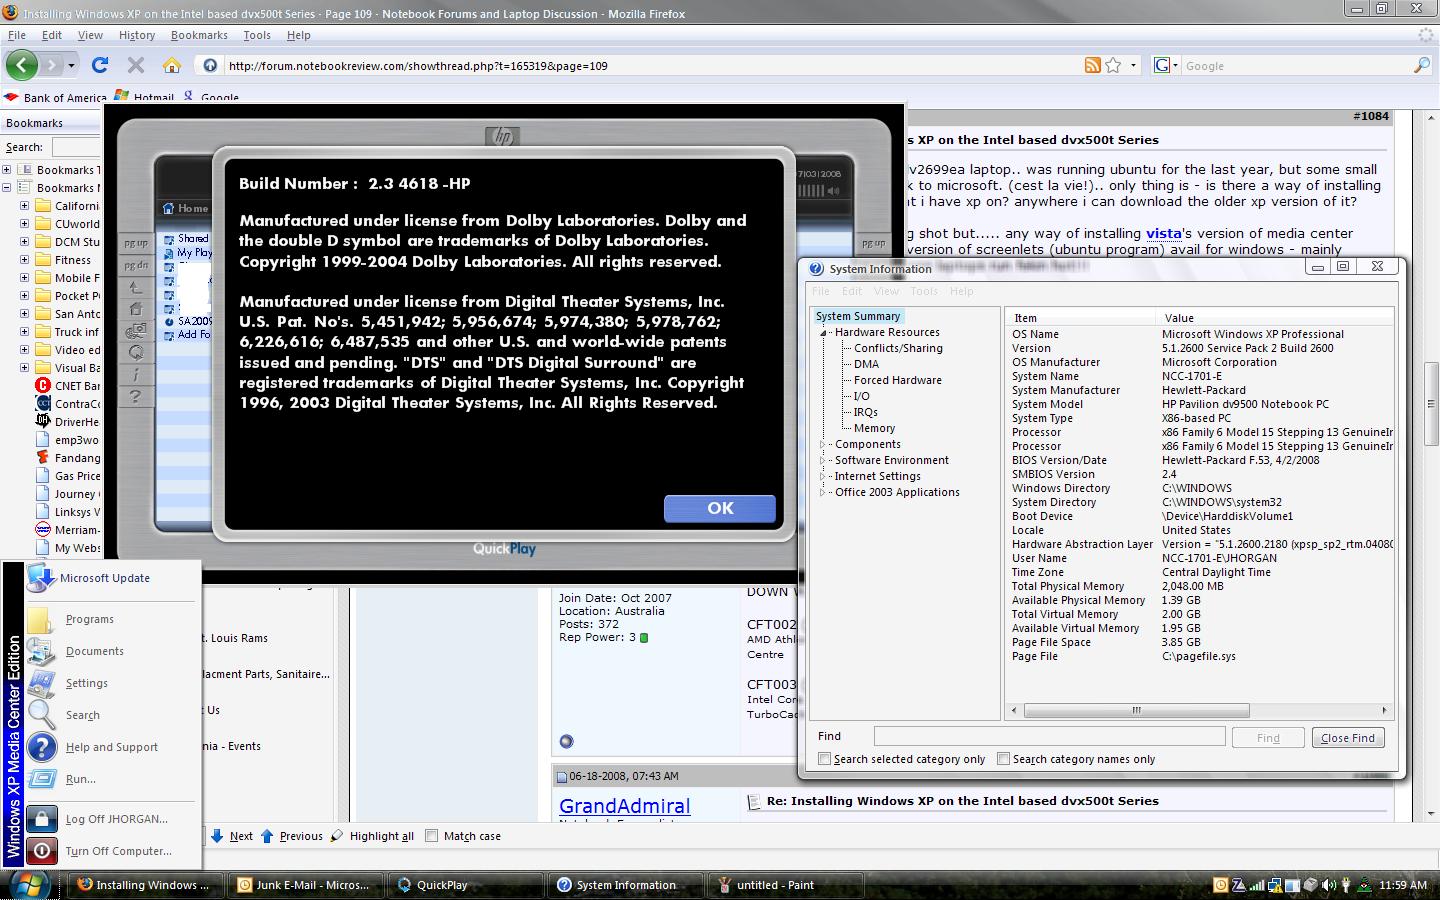The height and width of the screenshot is (900, 1440).
Task: Expand the Office 2003 Applications node
Action: click(824, 492)
